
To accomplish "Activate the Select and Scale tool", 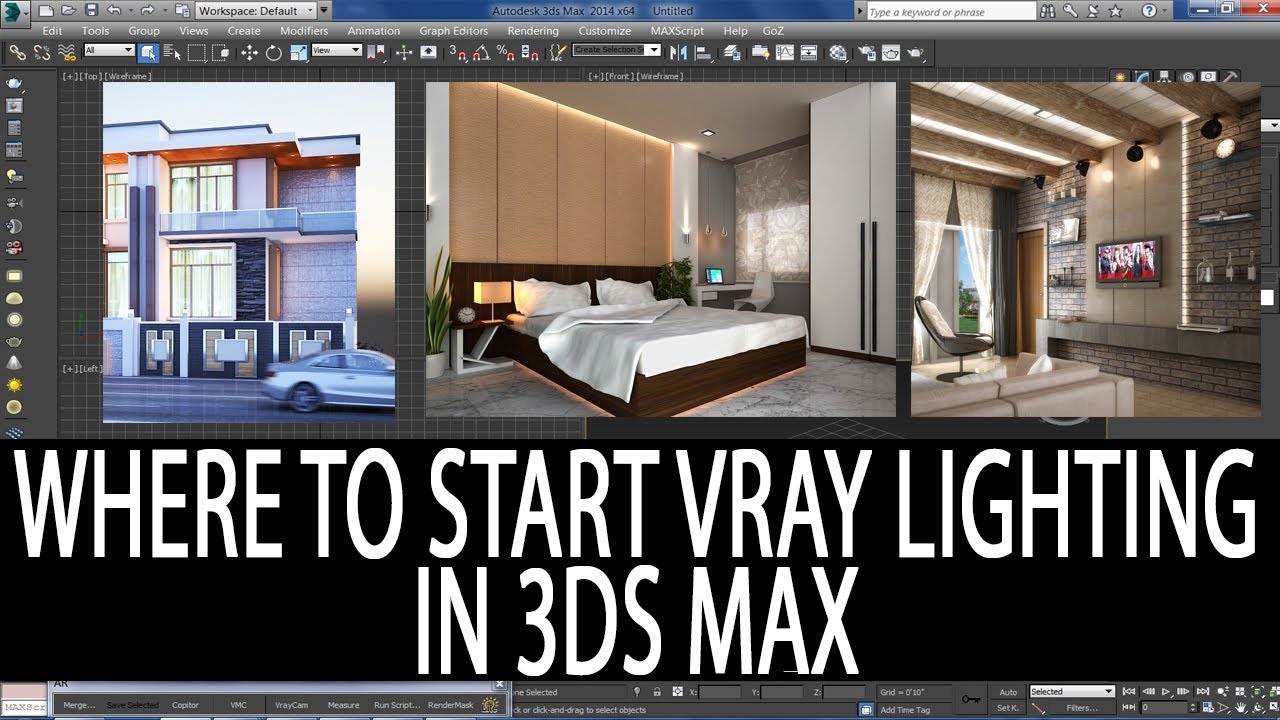I will 297,52.
